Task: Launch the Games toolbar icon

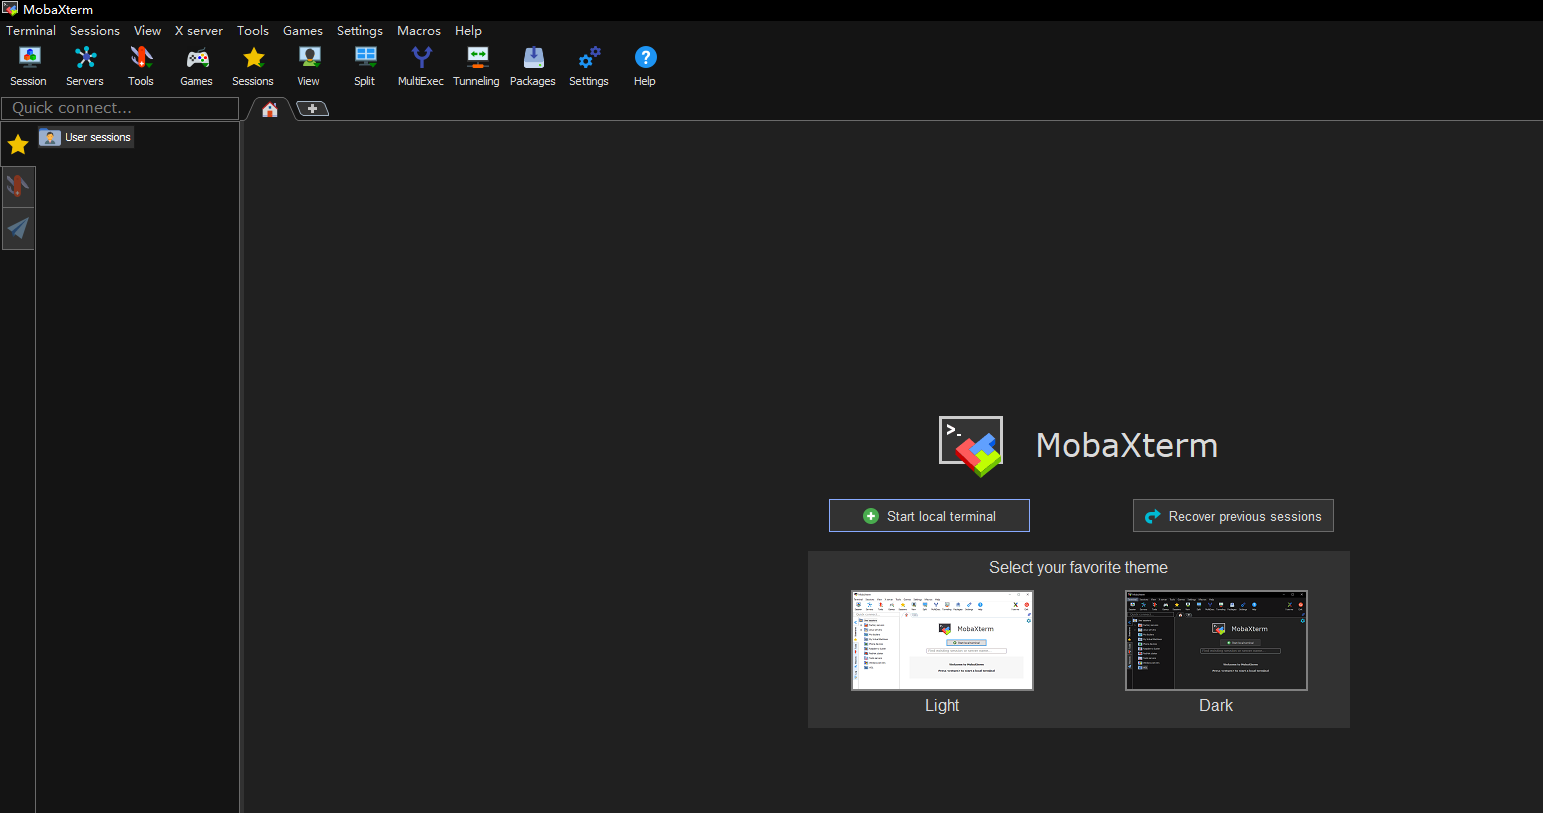Action: coord(197,67)
